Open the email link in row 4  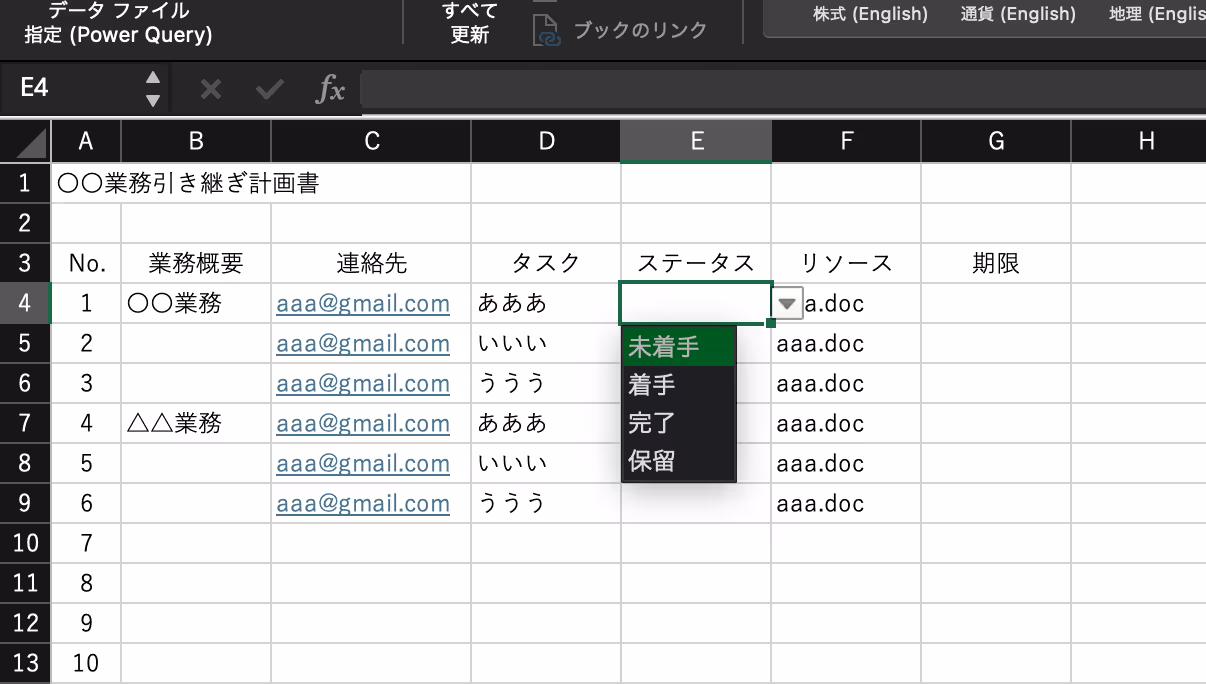pyautogui.click(x=363, y=303)
